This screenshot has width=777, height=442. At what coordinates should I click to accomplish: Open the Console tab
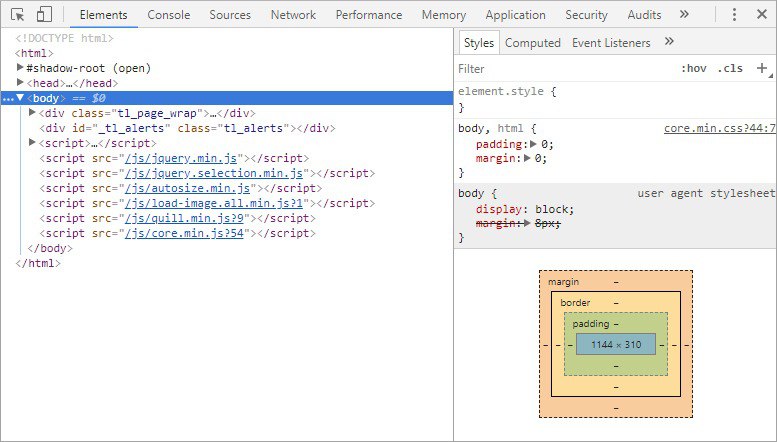168,15
